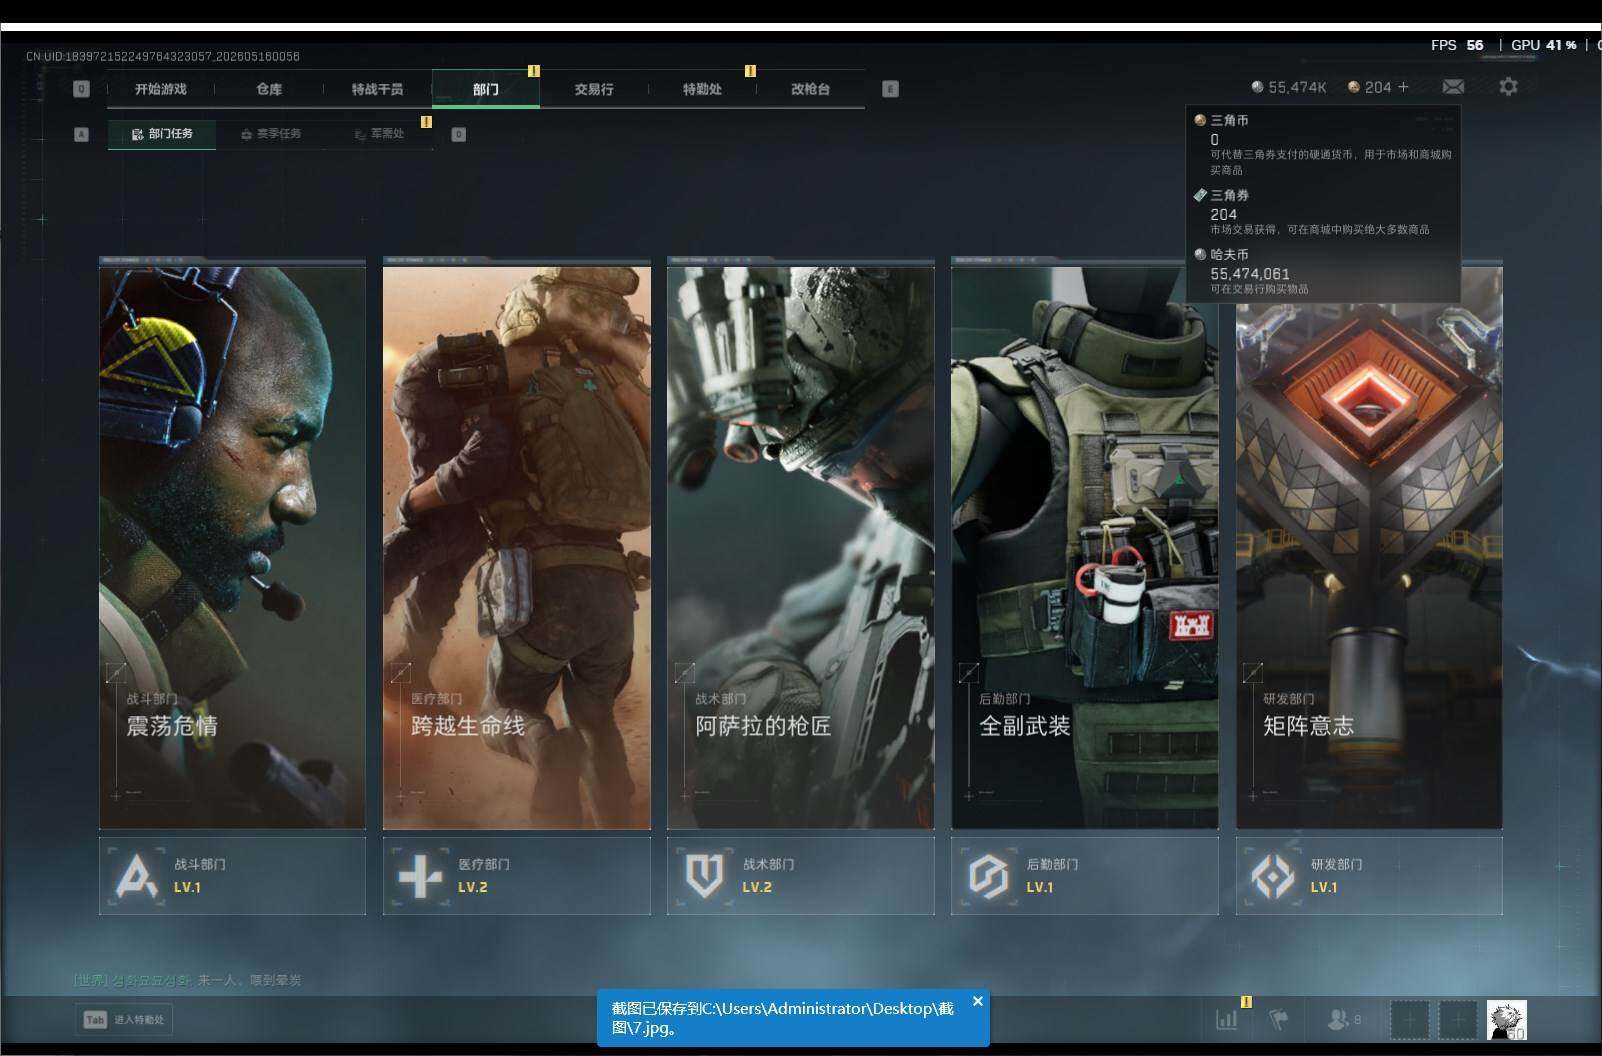The width and height of the screenshot is (1602, 1056).
Task: Click the A key icon before 部门任务
Action: [82, 134]
